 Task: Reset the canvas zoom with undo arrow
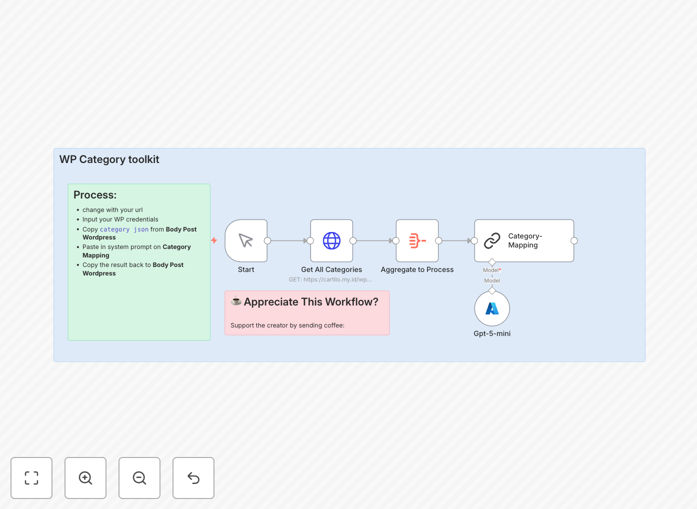[x=193, y=478]
